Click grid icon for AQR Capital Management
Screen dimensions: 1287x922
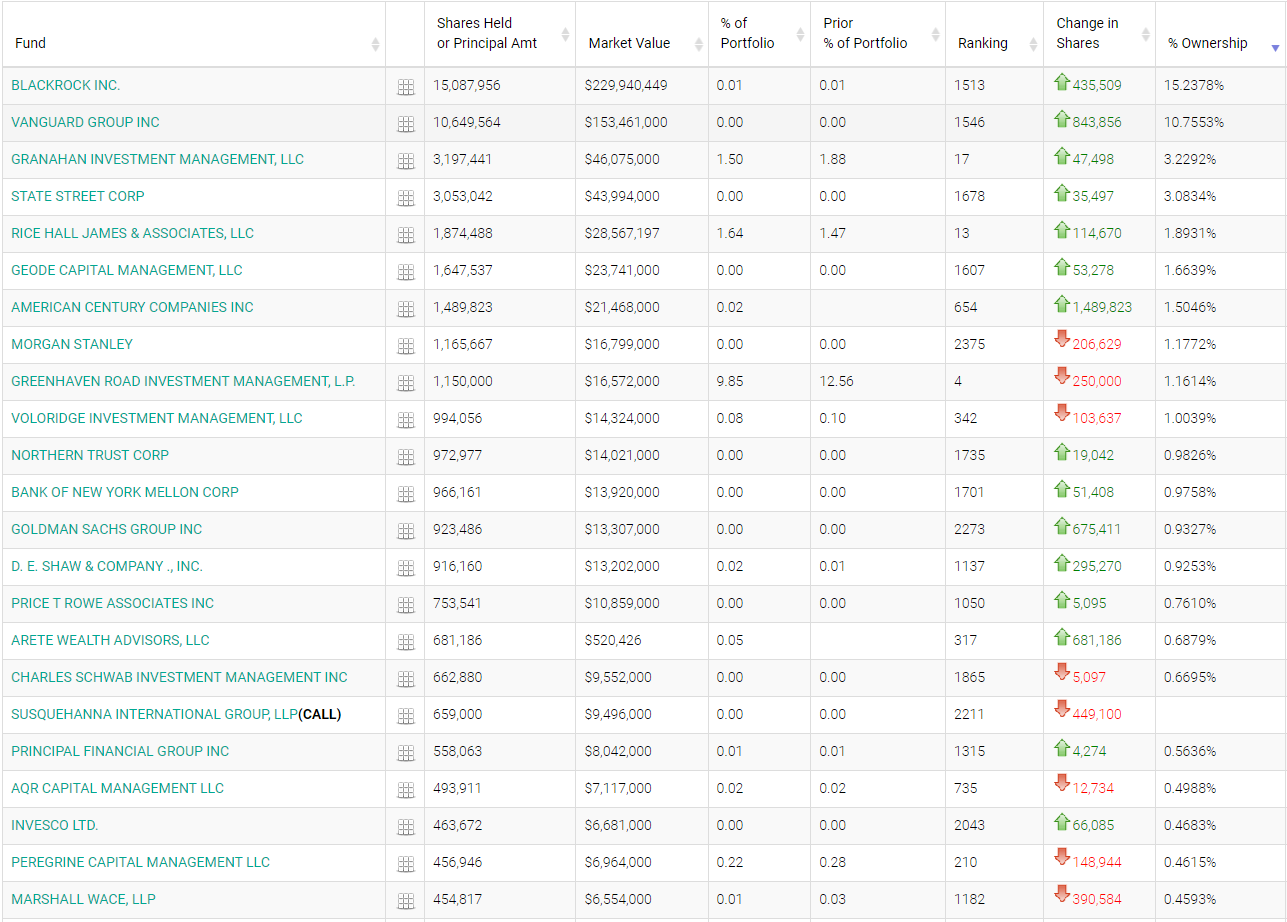click(x=405, y=791)
